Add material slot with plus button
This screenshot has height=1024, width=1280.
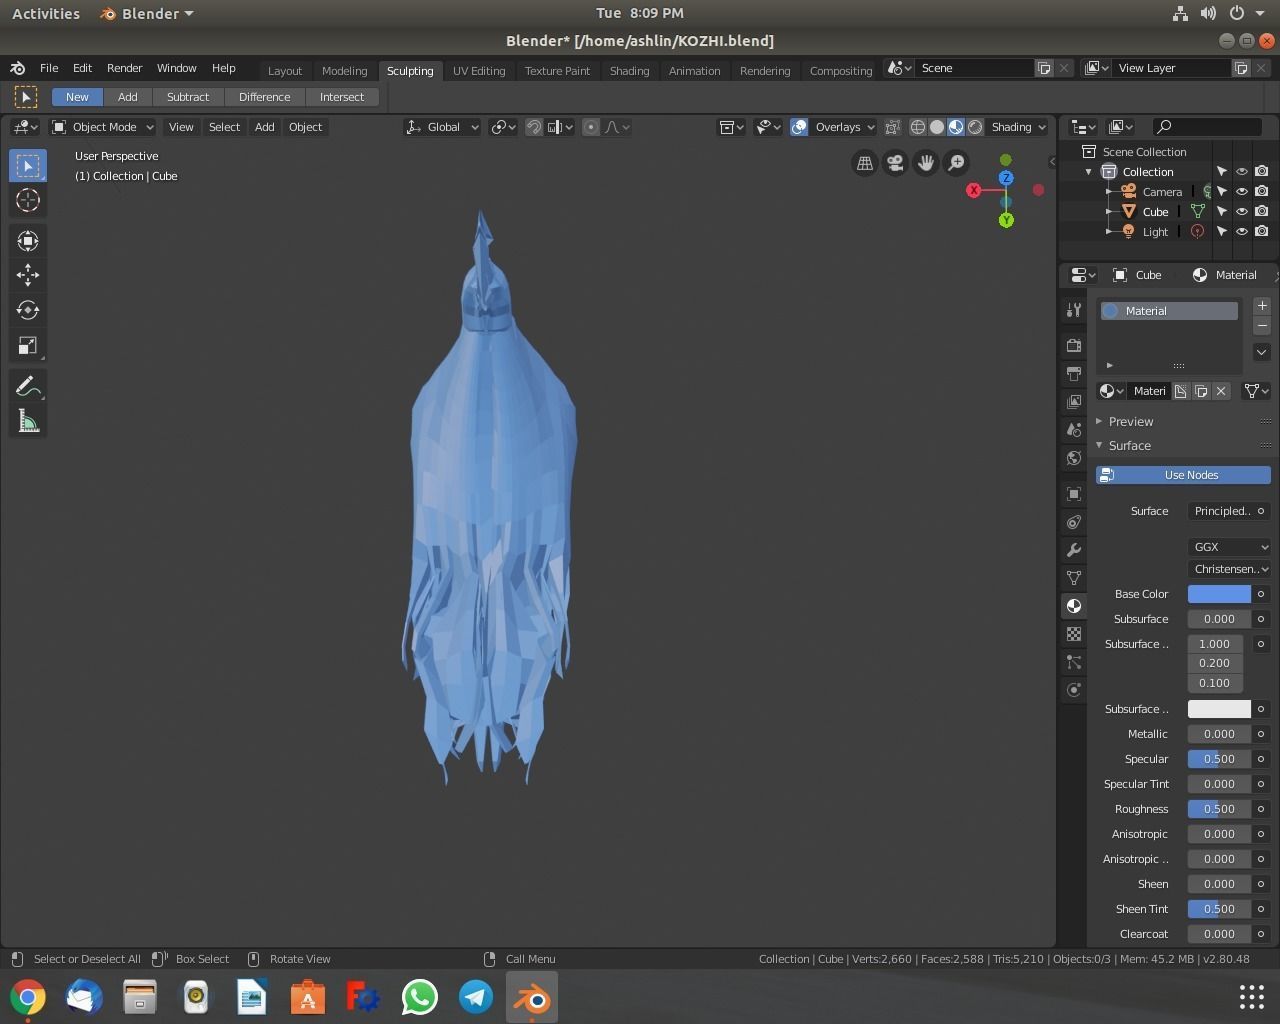coord(1262,305)
